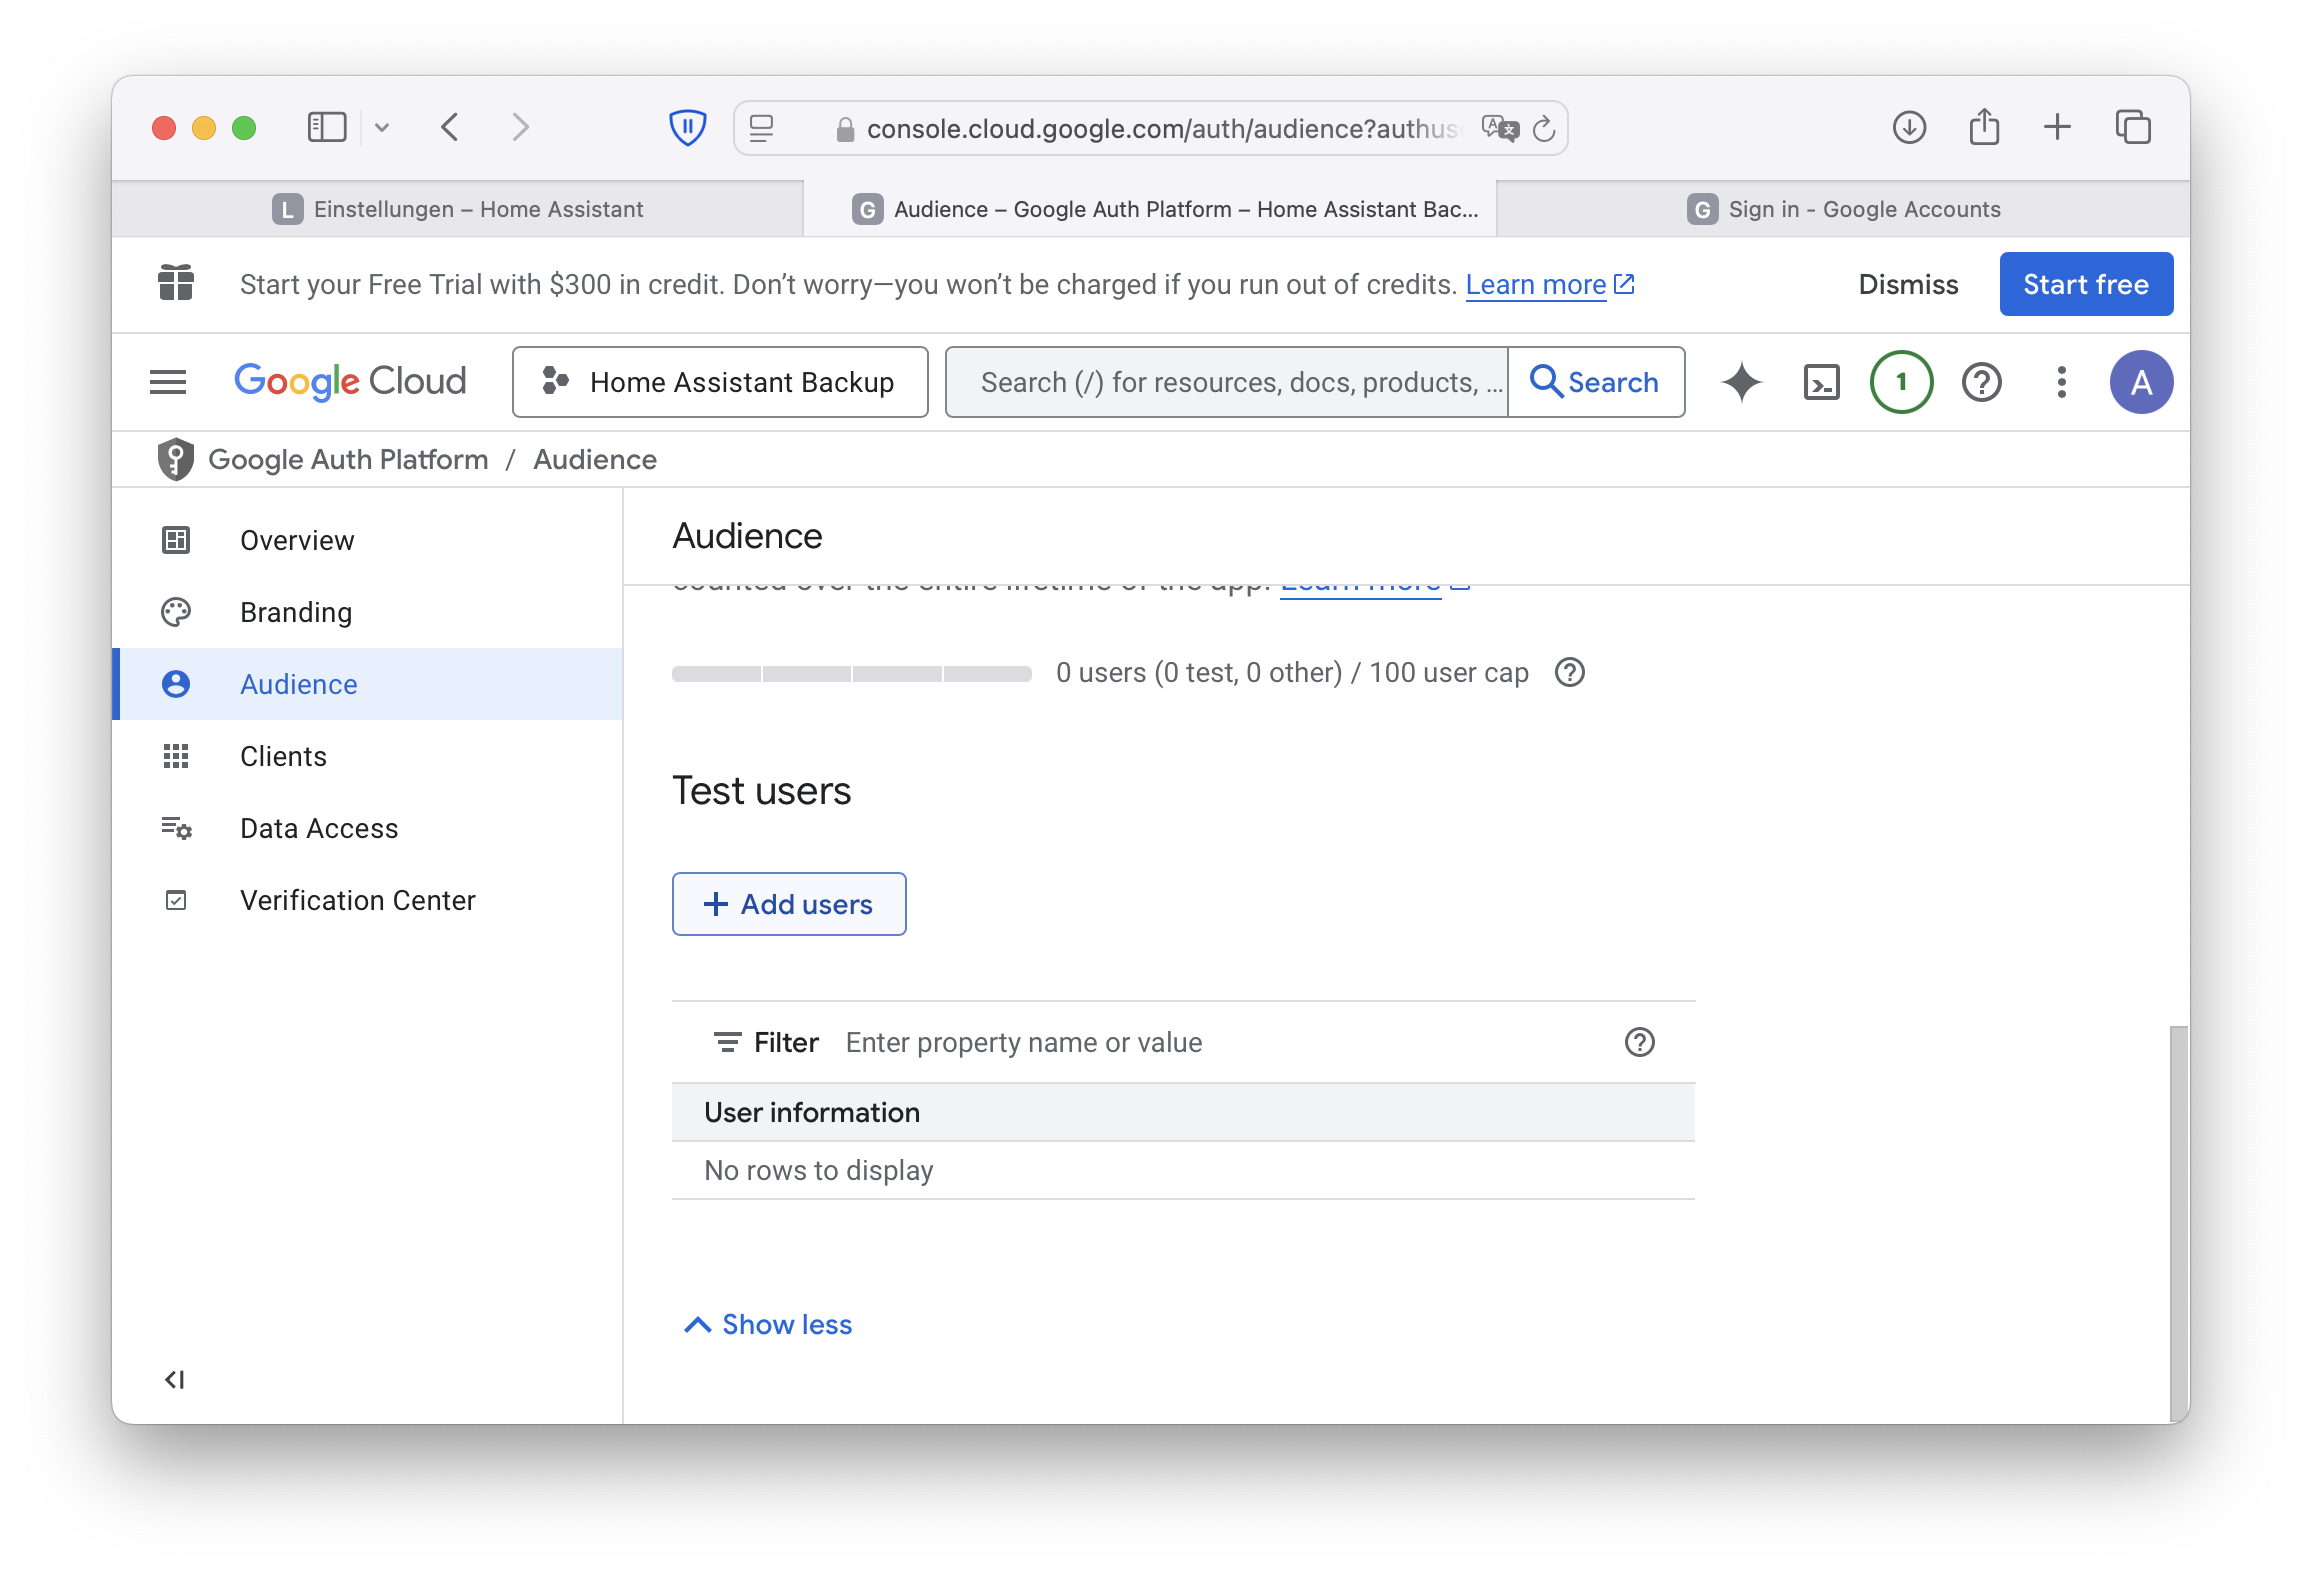Toggle Safari sidebar visibility
Screen dimensions: 2302x1572
(x=326, y=128)
